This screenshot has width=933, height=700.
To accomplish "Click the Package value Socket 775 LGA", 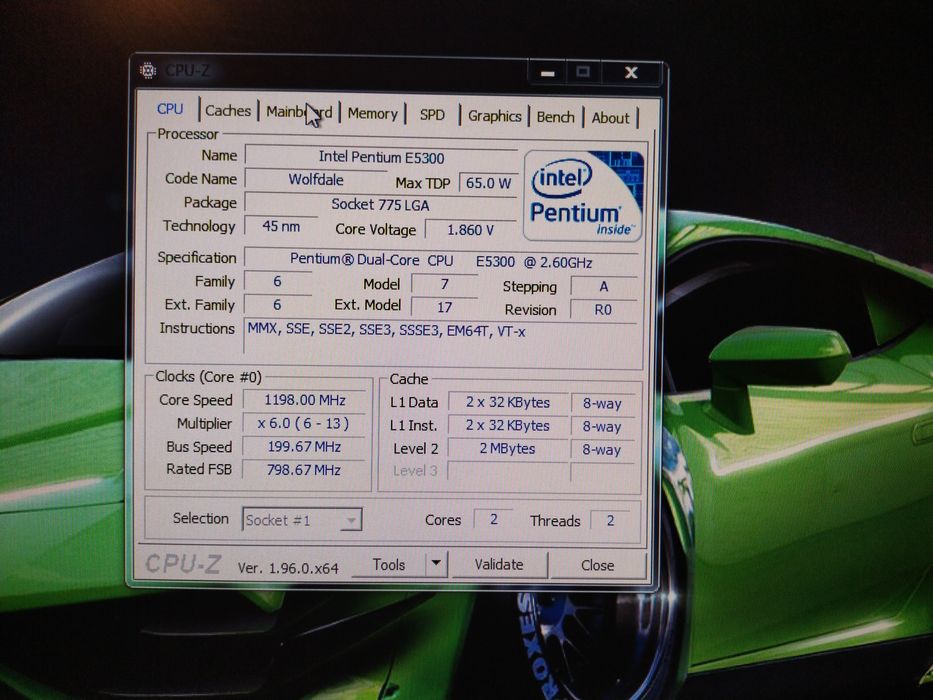I will click(x=380, y=205).
